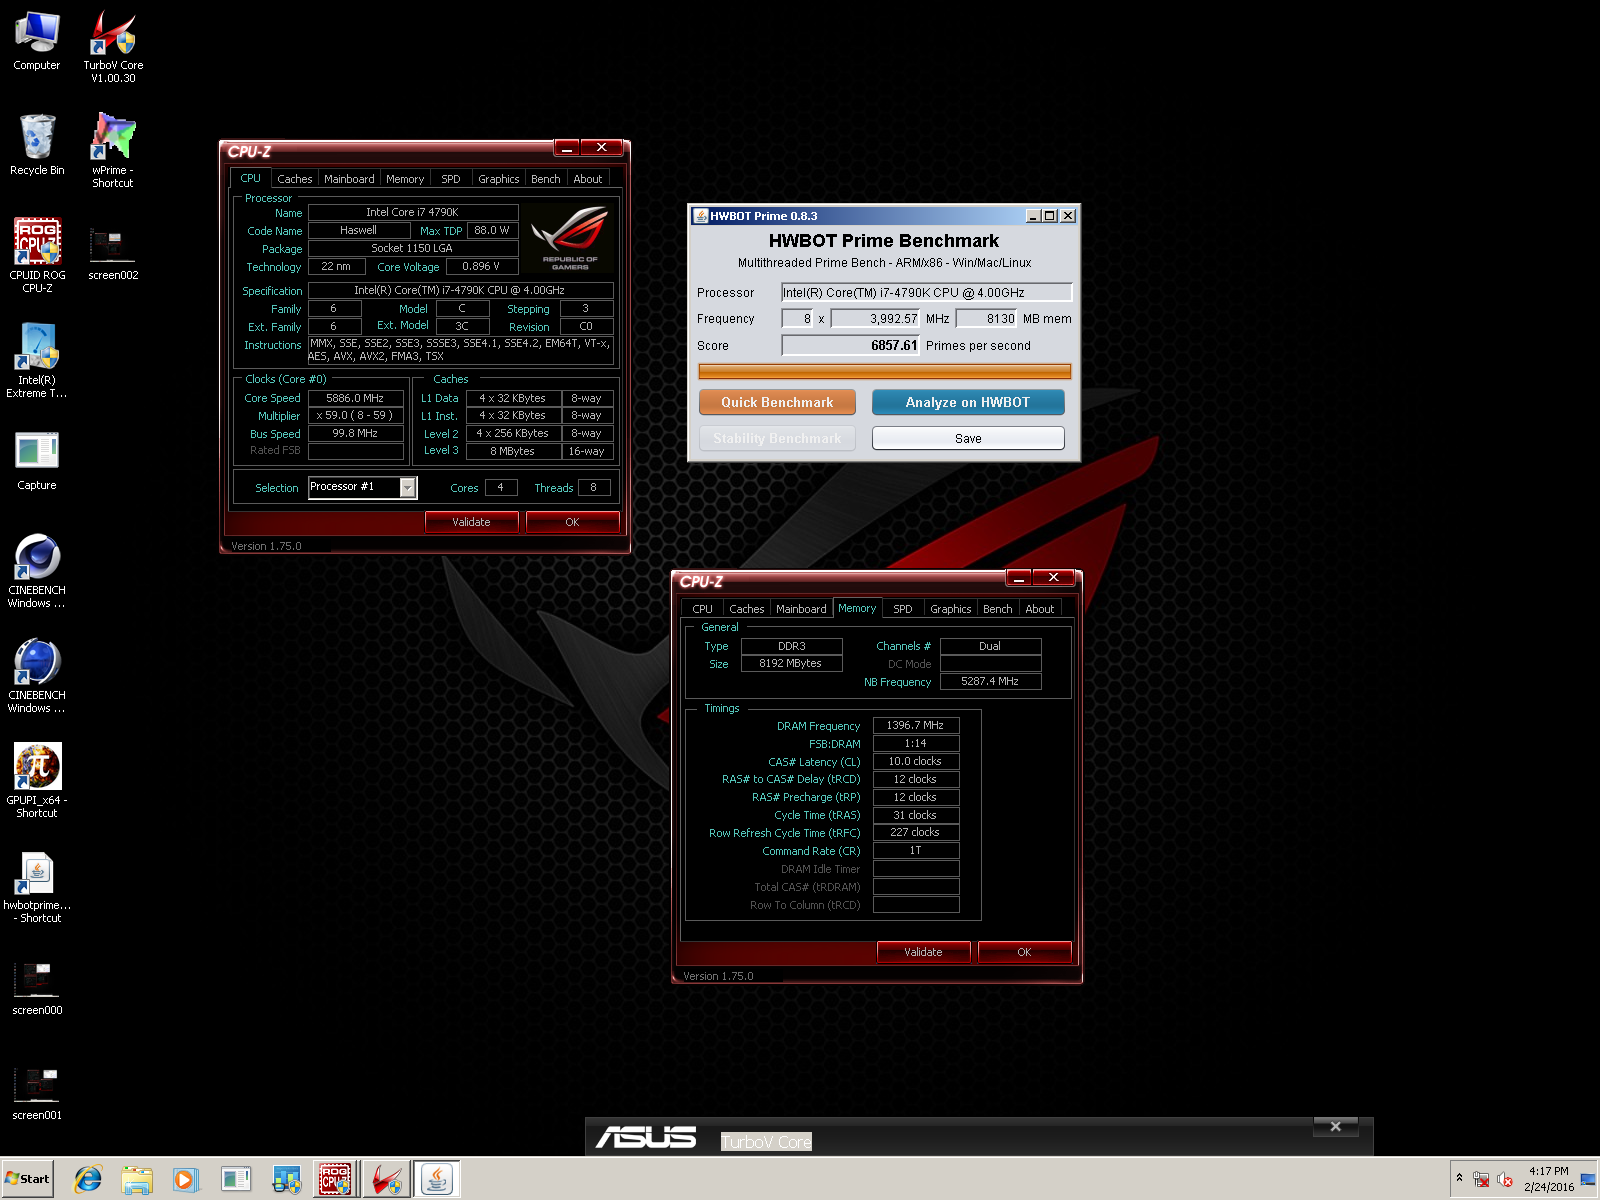The image size is (1600, 1200).
Task: Click Save in HWBOT Prime
Action: click(968, 438)
